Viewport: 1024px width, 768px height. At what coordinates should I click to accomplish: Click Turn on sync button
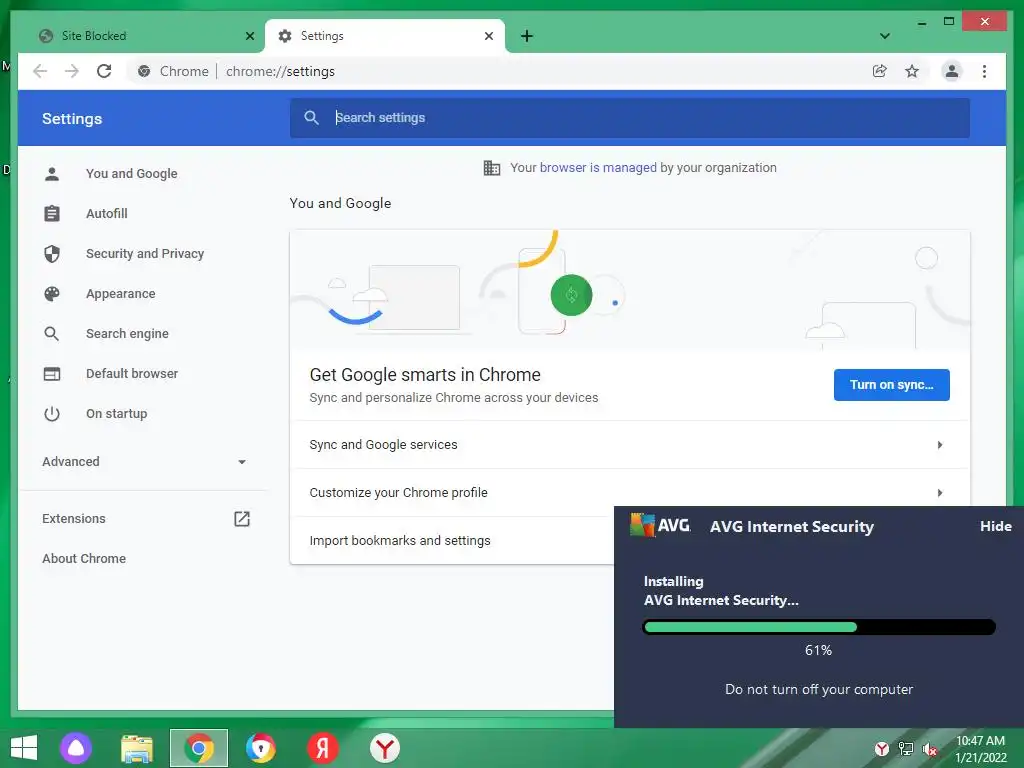[x=891, y=385]
